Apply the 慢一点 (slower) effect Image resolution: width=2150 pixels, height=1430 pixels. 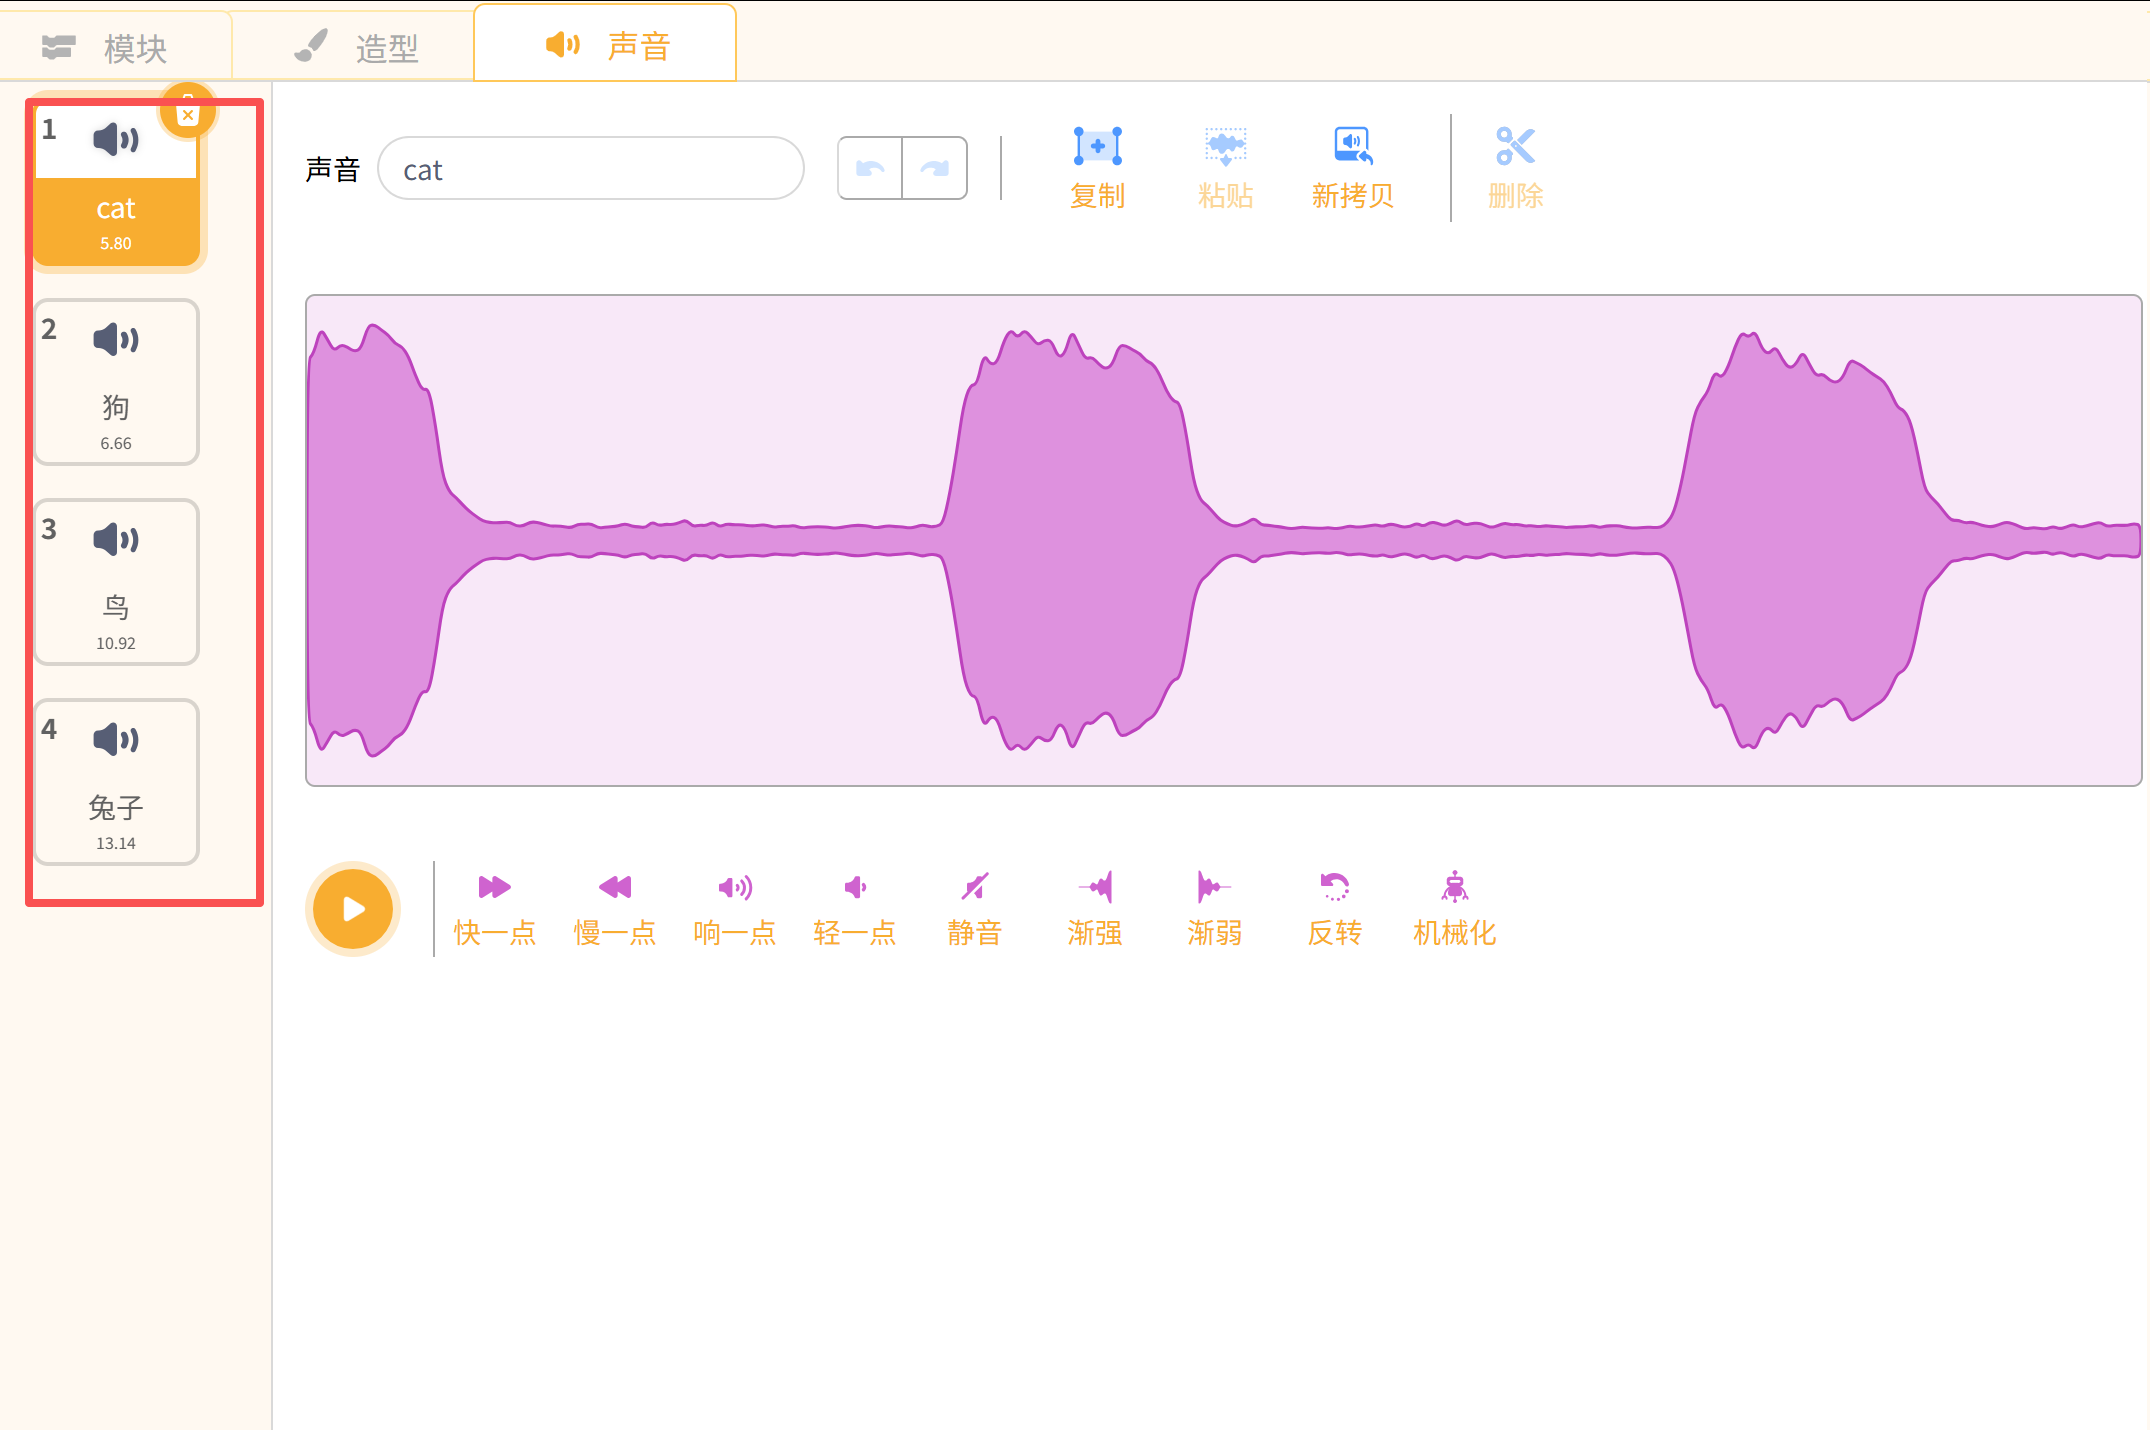click(614, 888)
